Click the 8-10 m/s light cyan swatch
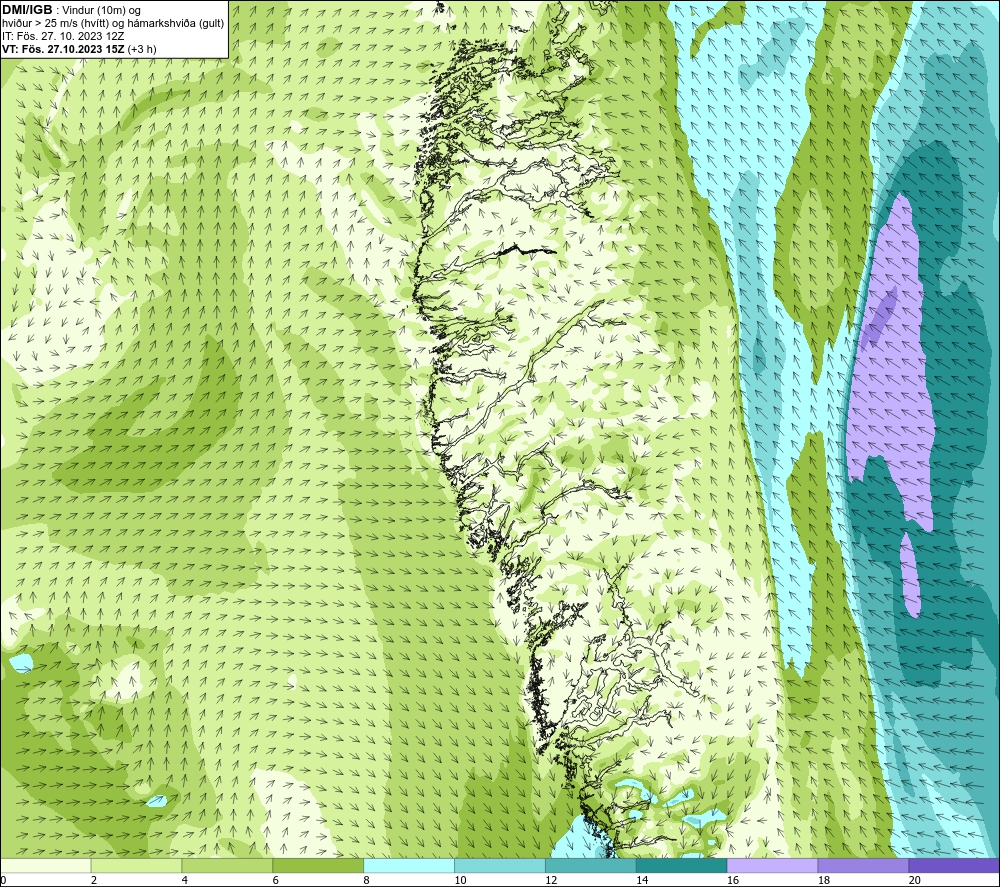Screen dimensions: 1000x887 409,866
